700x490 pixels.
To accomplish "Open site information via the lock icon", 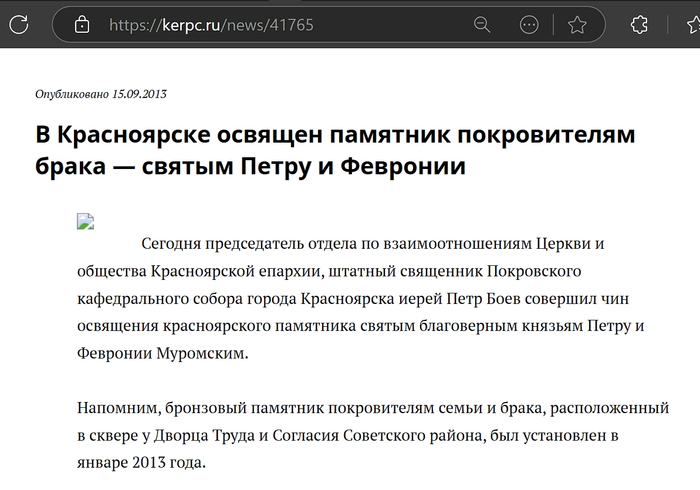I will pos(82,24).
